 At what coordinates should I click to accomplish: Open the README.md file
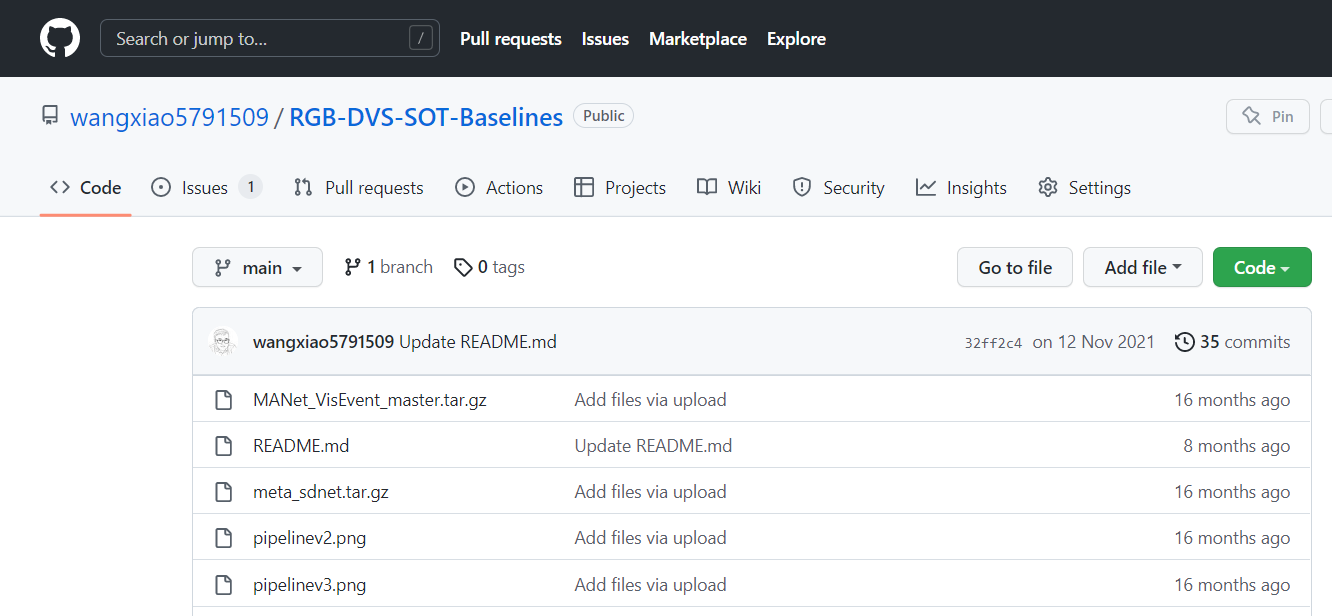[301, 446]
